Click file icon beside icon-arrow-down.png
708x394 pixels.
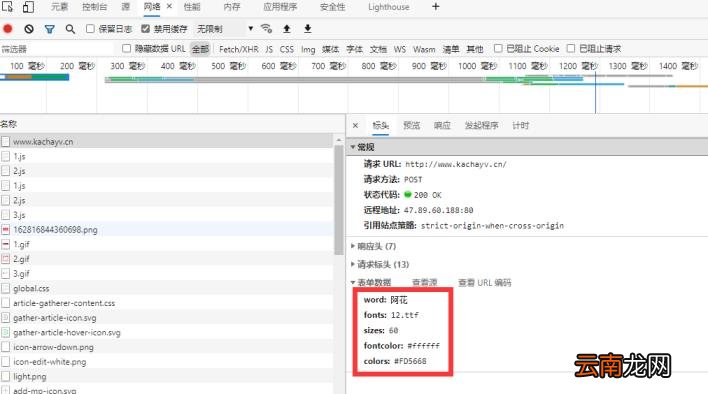coord(5,347)
